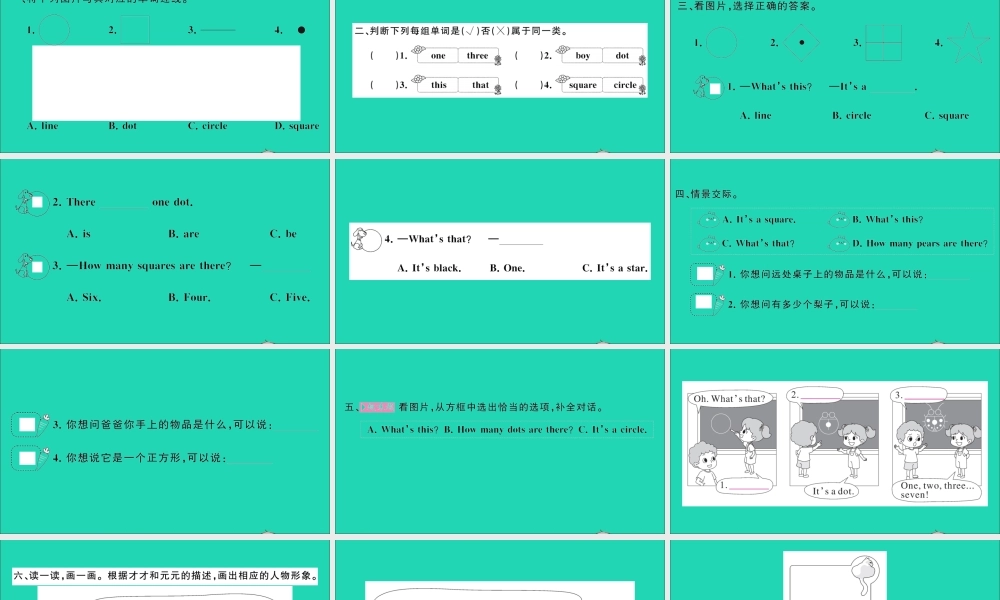Image resolution: width=1000 pixels, height=600 pixels.
Task: Click the bracket before item 2 'boy dot'
Action: [527, 55]
